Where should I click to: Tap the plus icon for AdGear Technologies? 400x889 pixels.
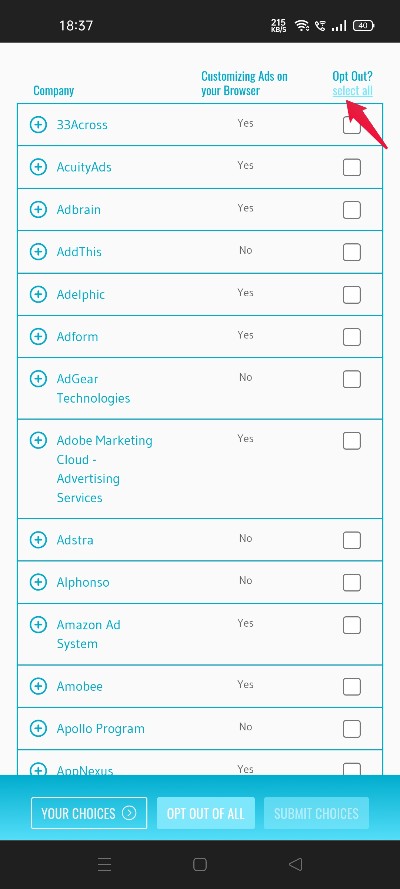pos(38,378)
